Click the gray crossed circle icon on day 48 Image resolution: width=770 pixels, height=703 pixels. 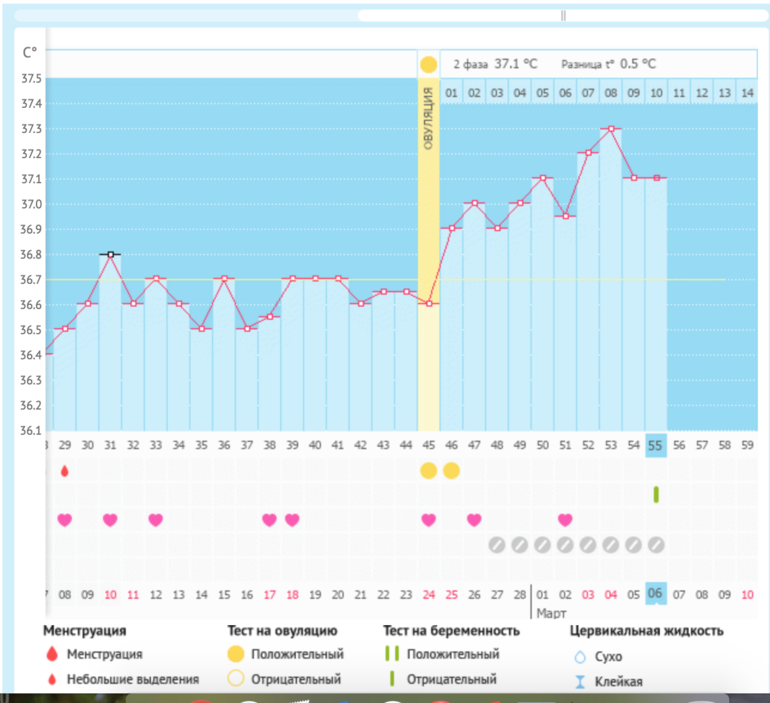(x=497, y=545)
